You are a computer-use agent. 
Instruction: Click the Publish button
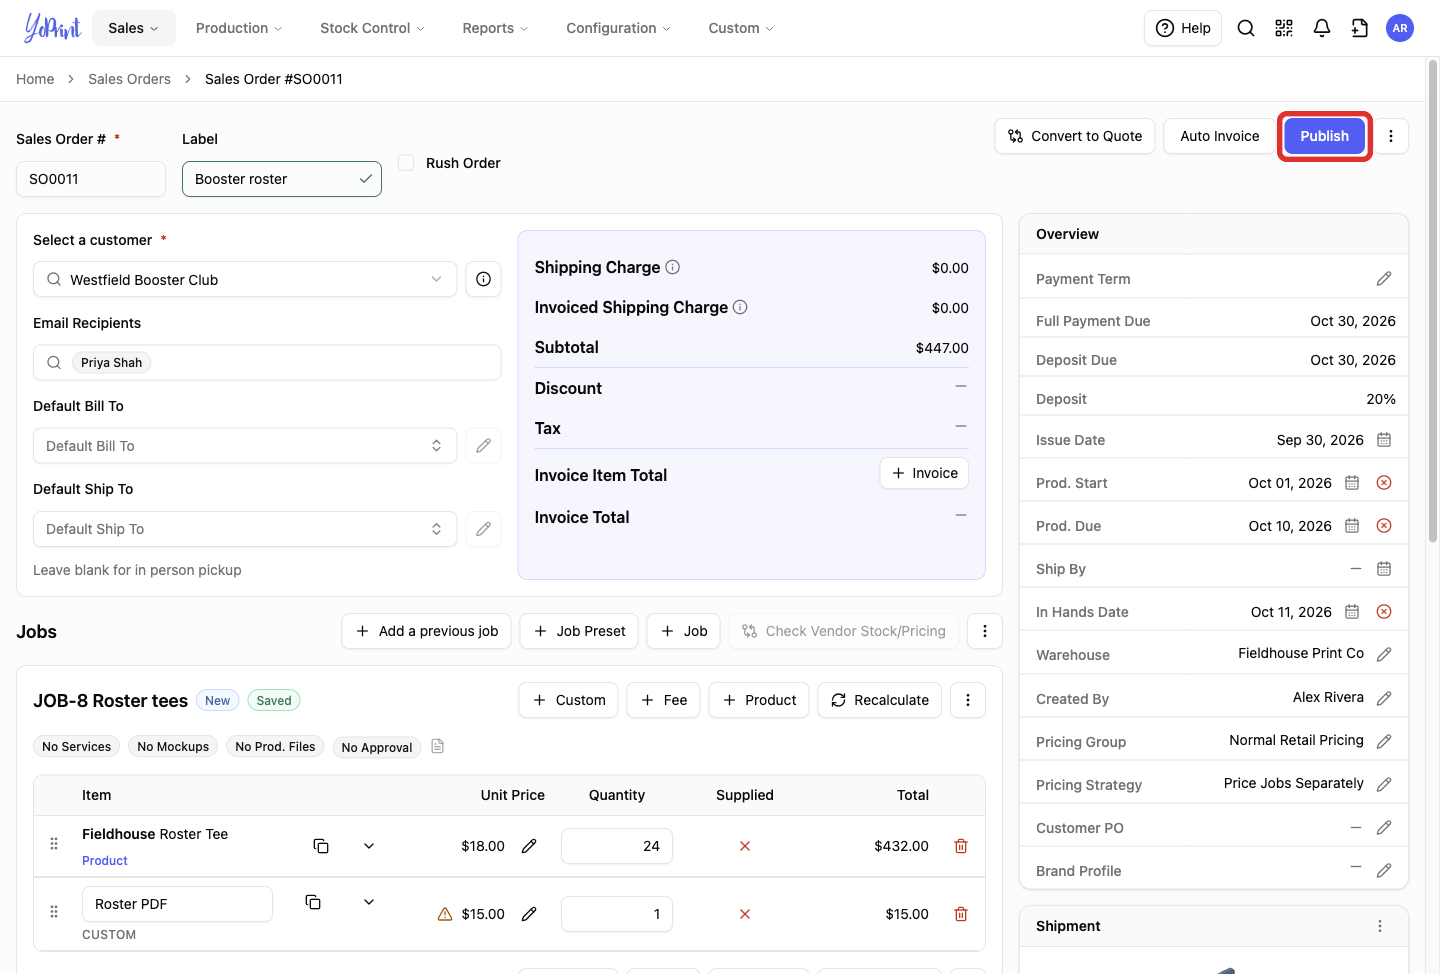[1325, 136]
